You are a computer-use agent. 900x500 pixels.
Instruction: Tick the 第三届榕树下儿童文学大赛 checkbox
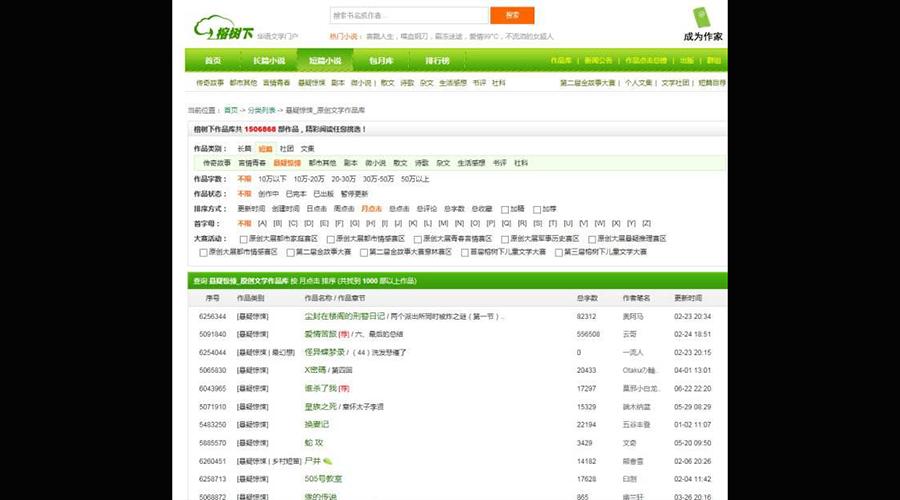click(558, 253)
